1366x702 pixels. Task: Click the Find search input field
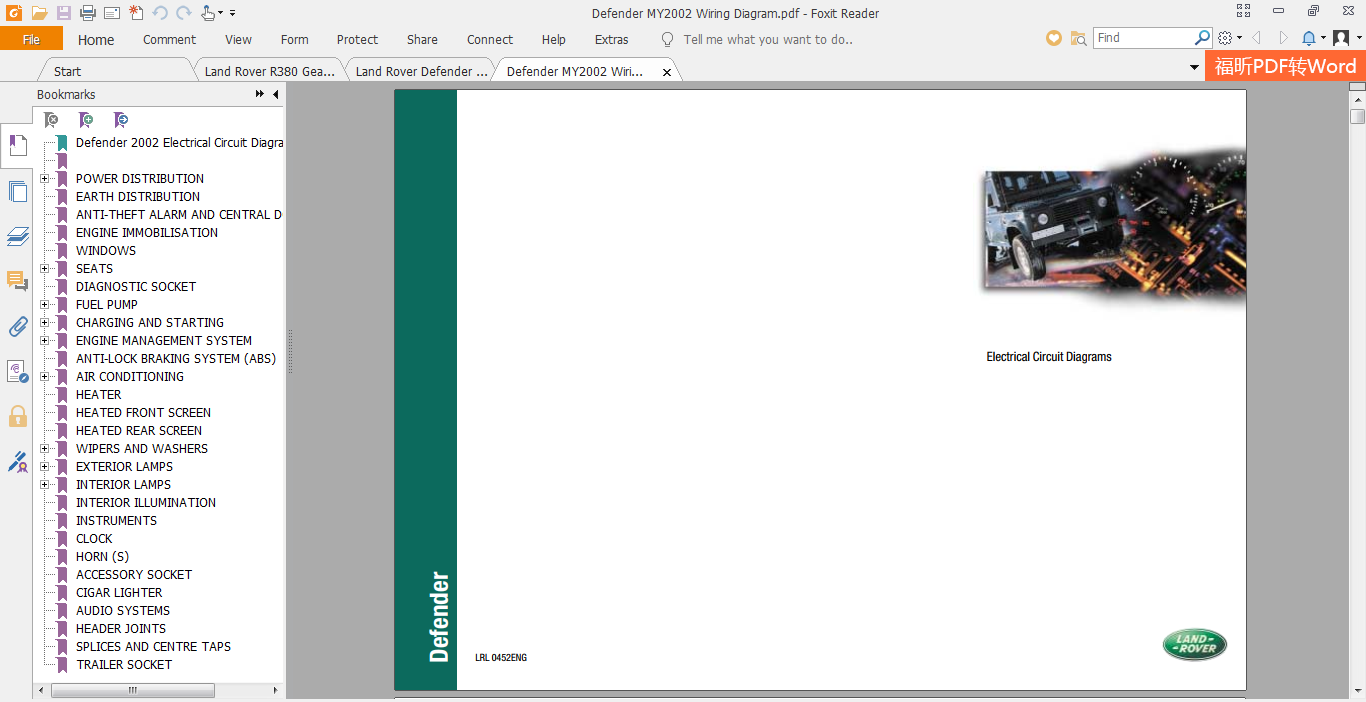point(1144,38)
